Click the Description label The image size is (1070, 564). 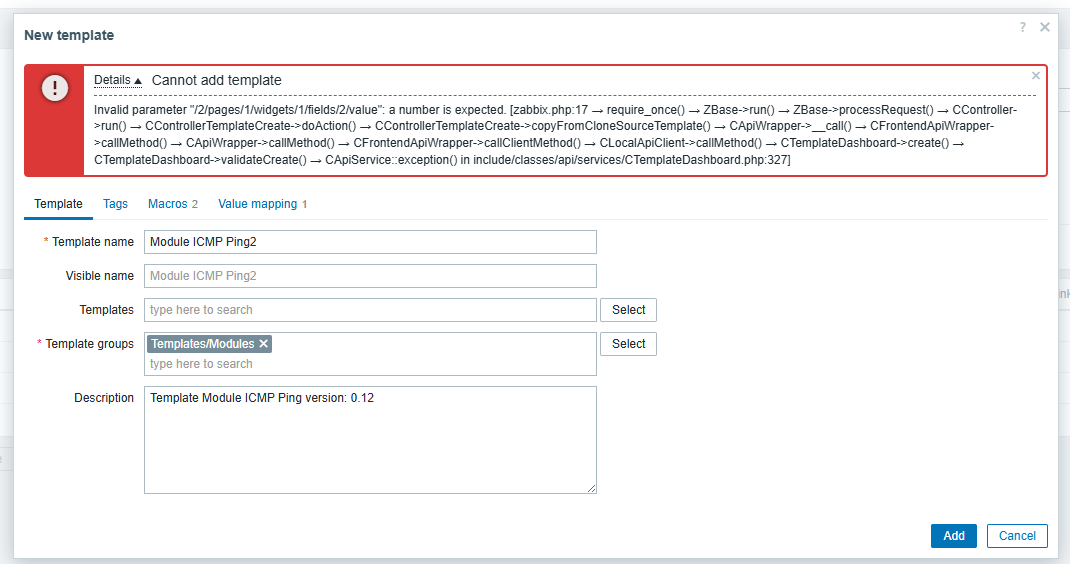[104, 397]
